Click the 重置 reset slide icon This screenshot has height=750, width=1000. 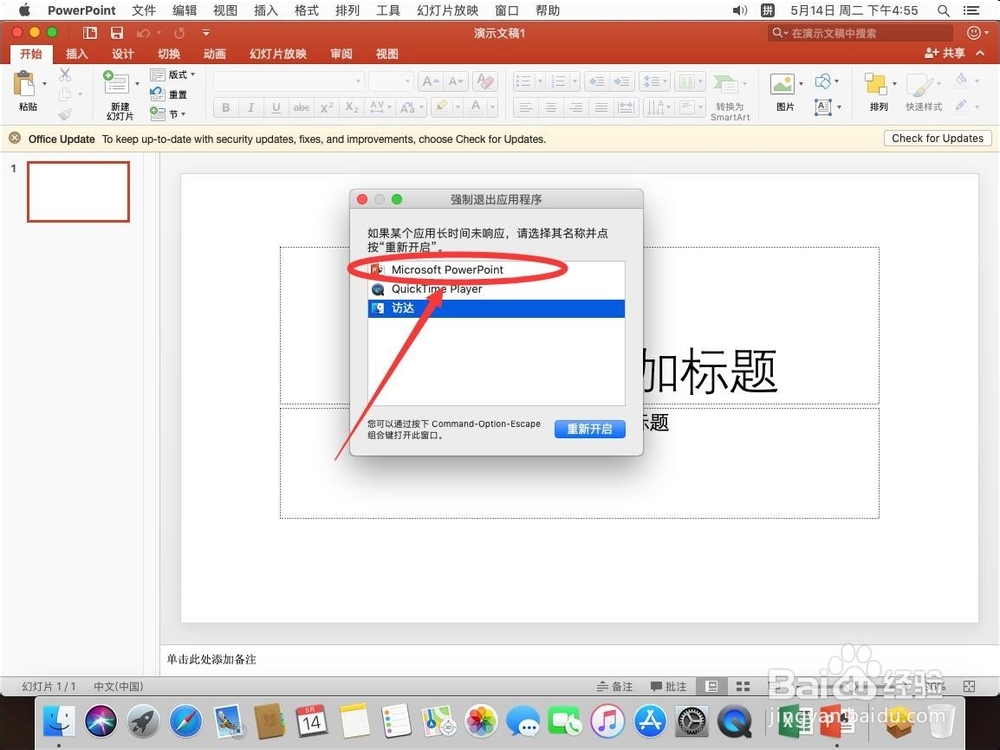158,94
